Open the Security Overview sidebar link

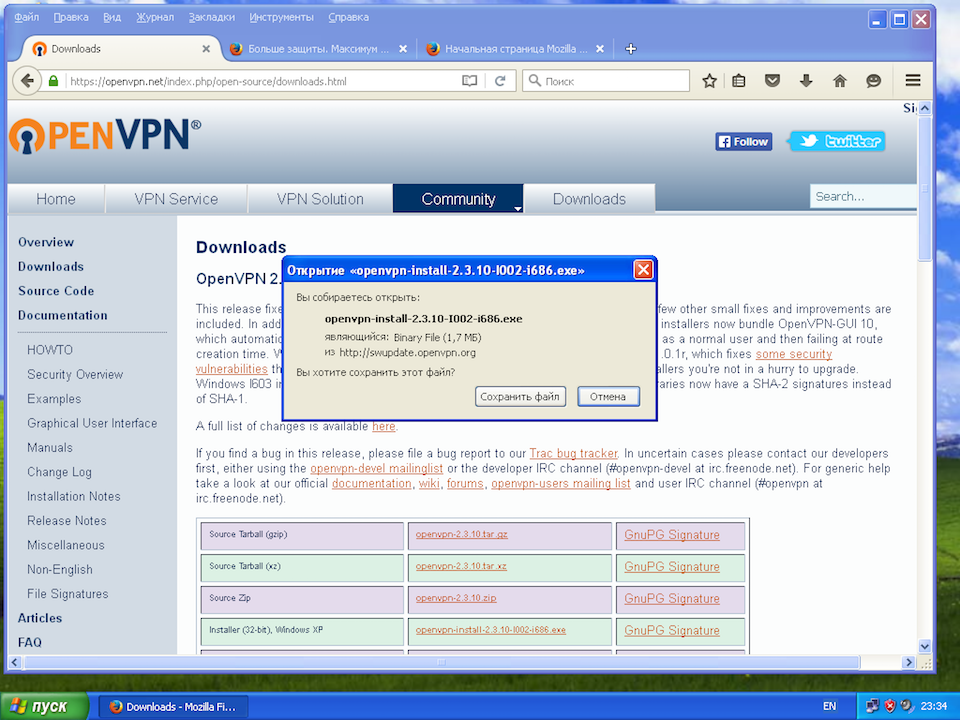(75, 374)
